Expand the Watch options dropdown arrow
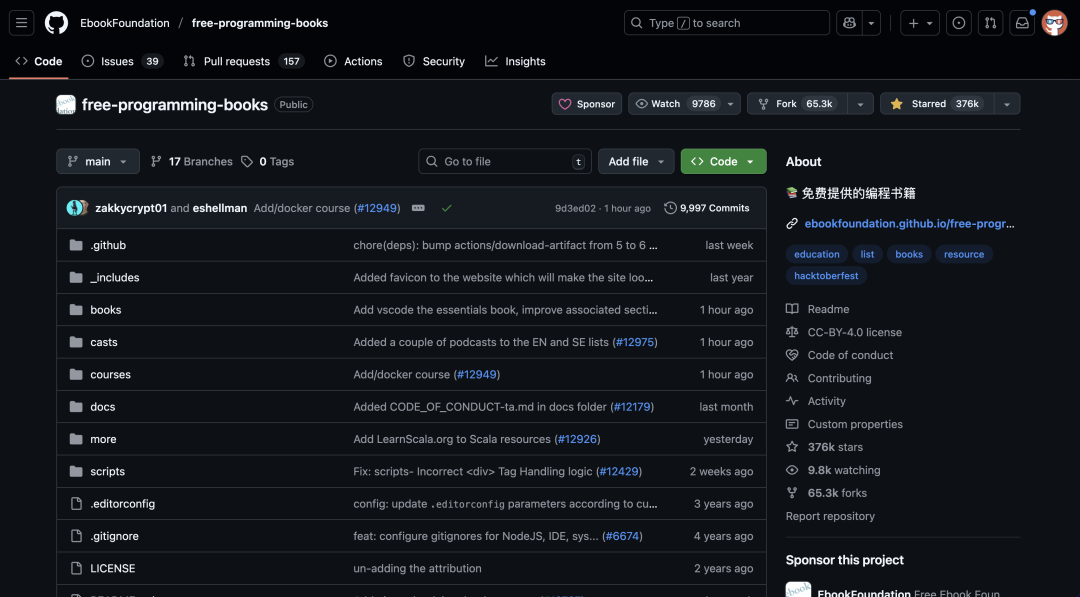The height and width of the screenshot is (597, 1080). pyautogui.click(x=731, y=104)
